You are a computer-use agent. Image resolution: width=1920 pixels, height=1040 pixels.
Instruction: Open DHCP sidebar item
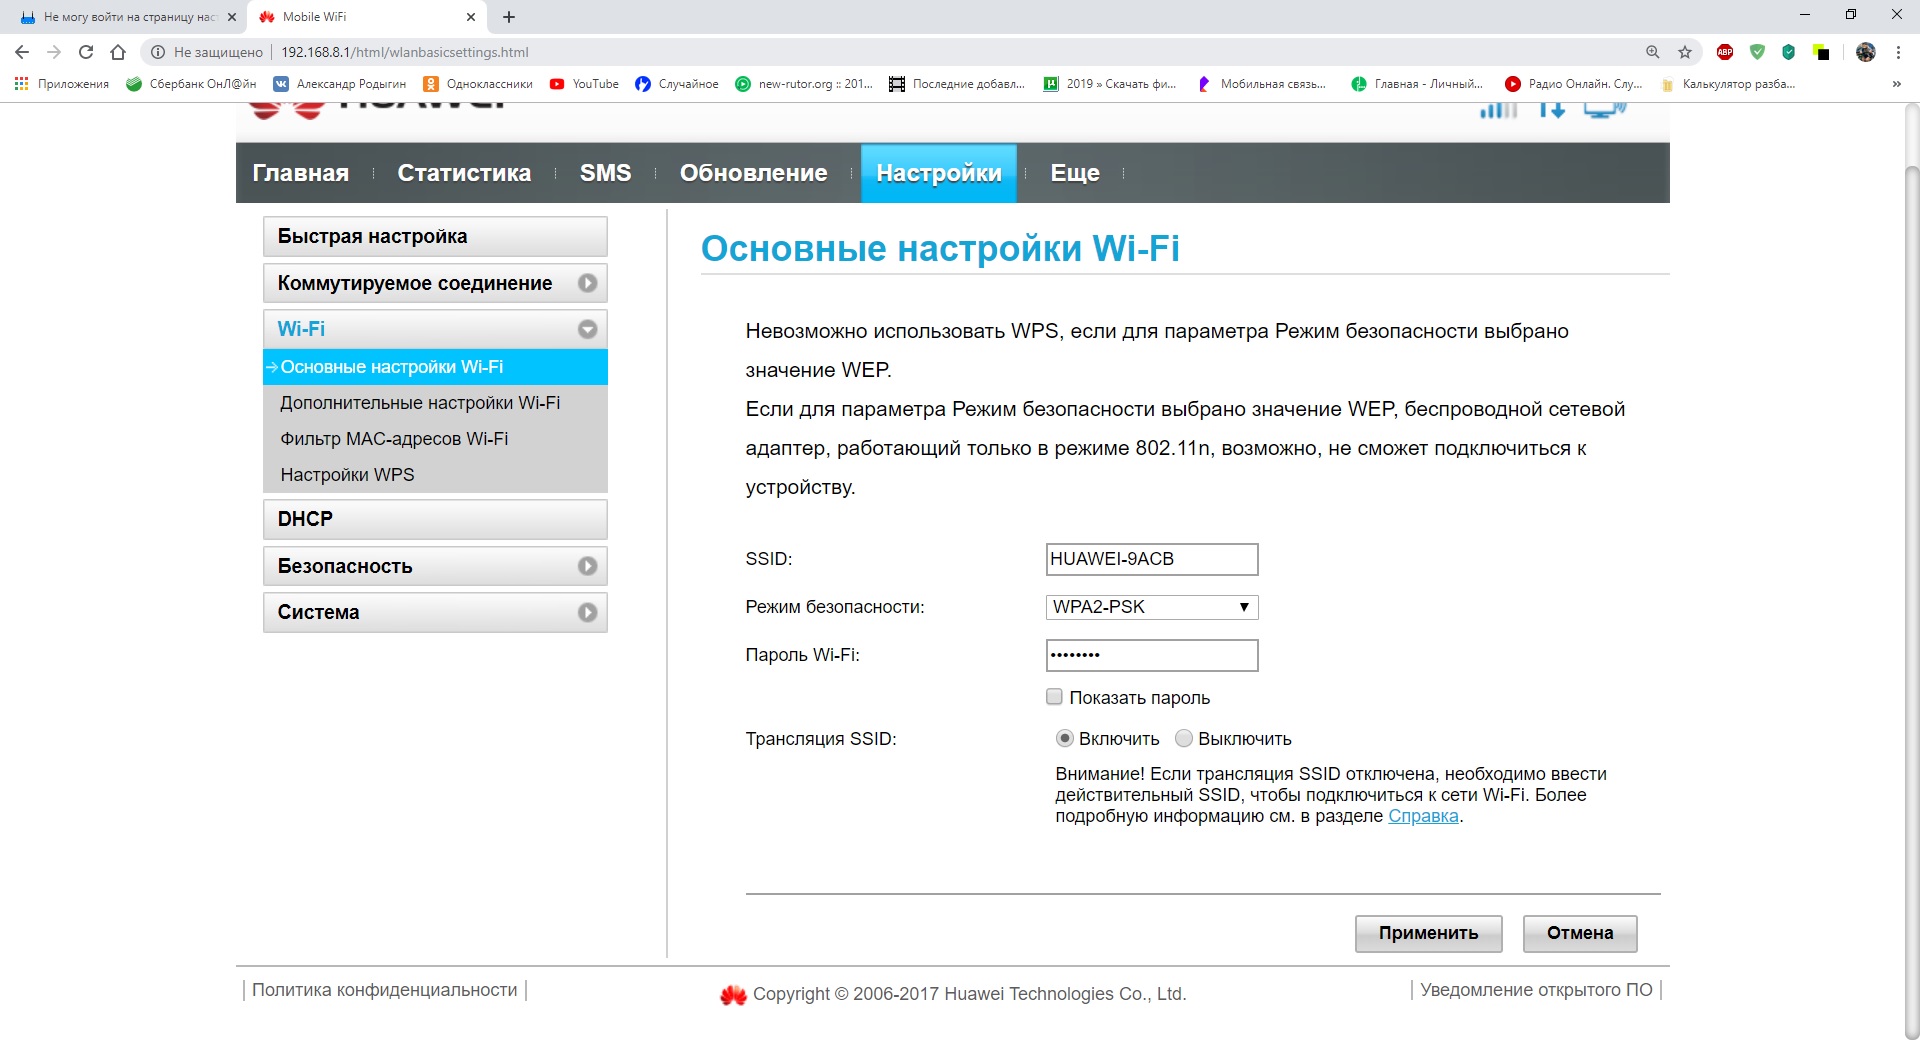coord(435,519)
